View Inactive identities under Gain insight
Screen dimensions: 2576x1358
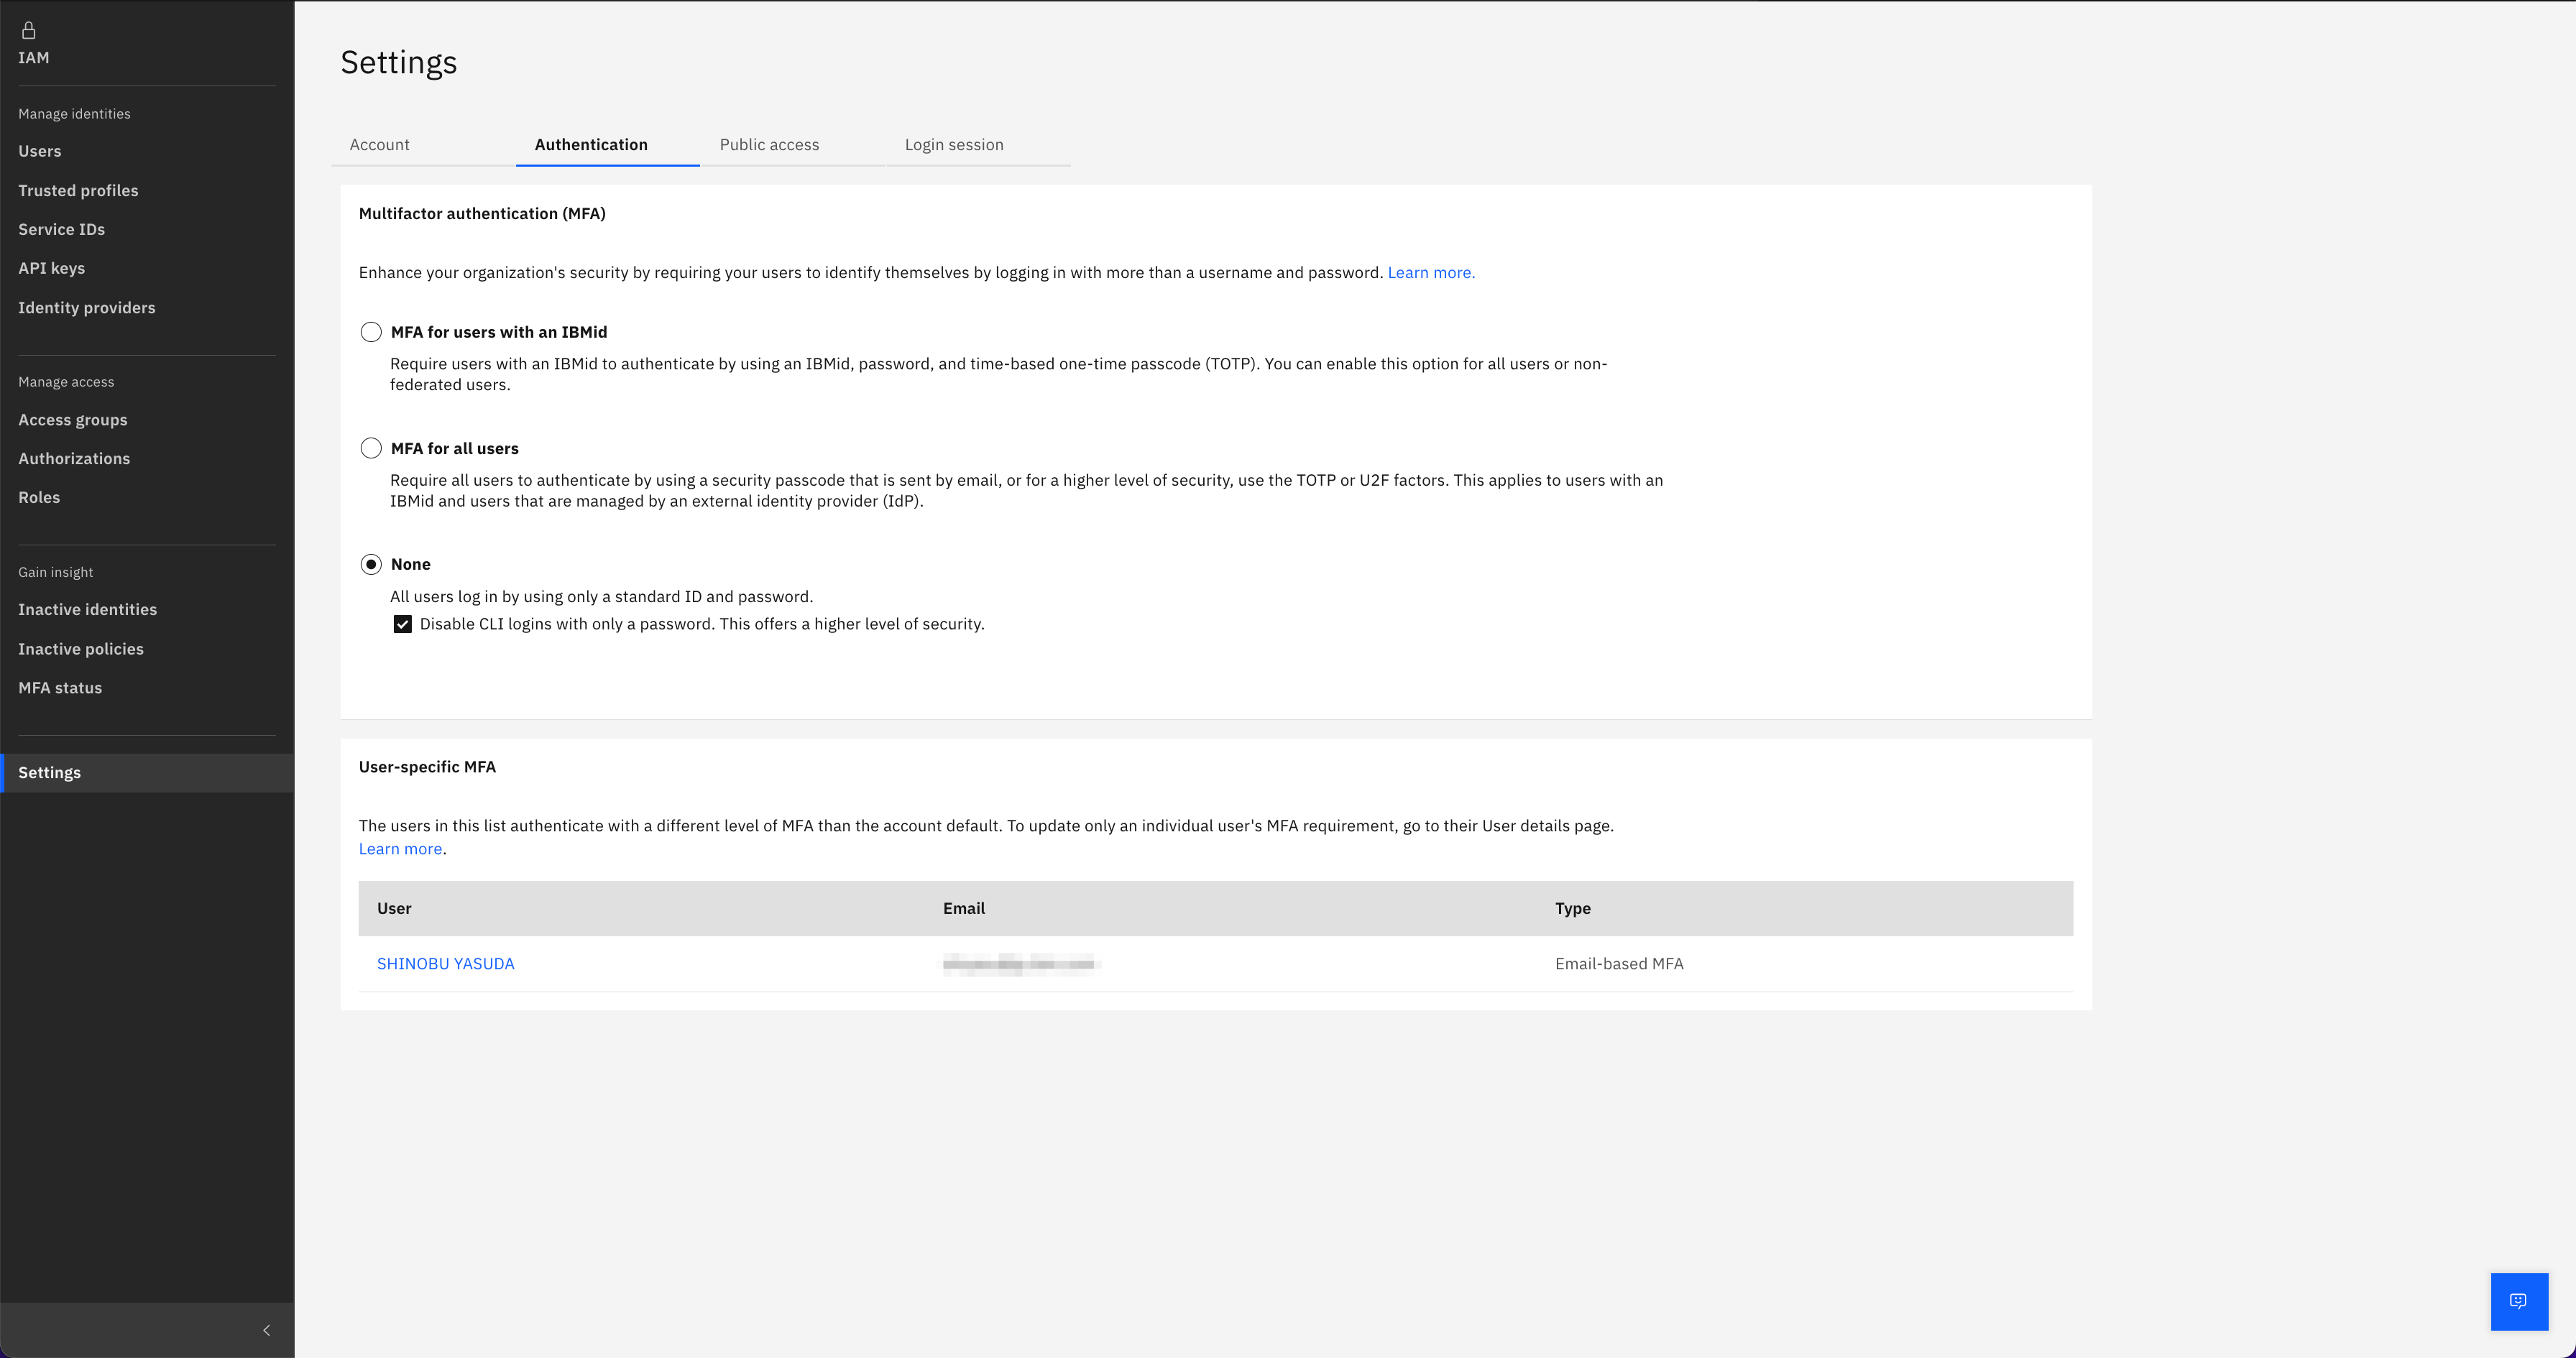coord(87,609)
